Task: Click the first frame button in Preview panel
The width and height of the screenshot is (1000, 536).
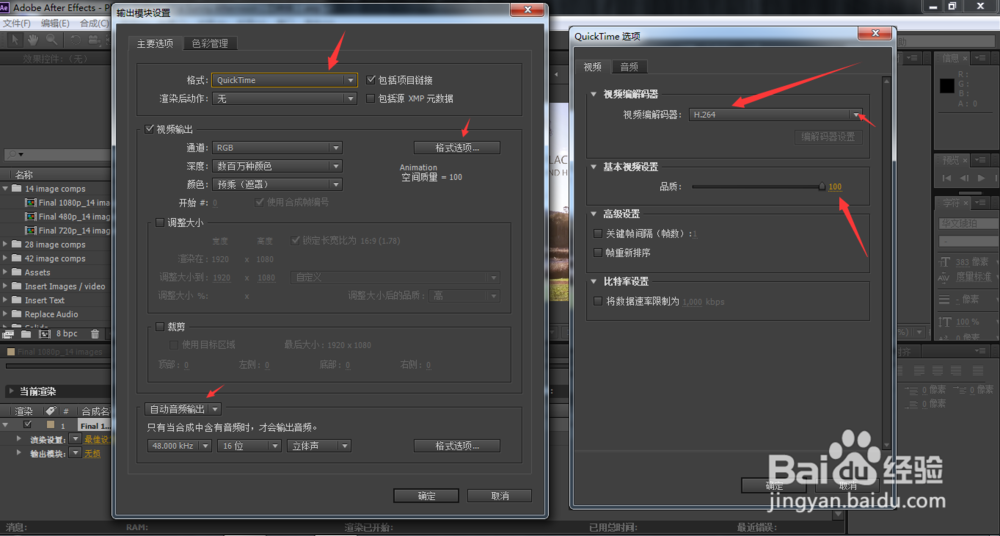Action: [947, 178]
